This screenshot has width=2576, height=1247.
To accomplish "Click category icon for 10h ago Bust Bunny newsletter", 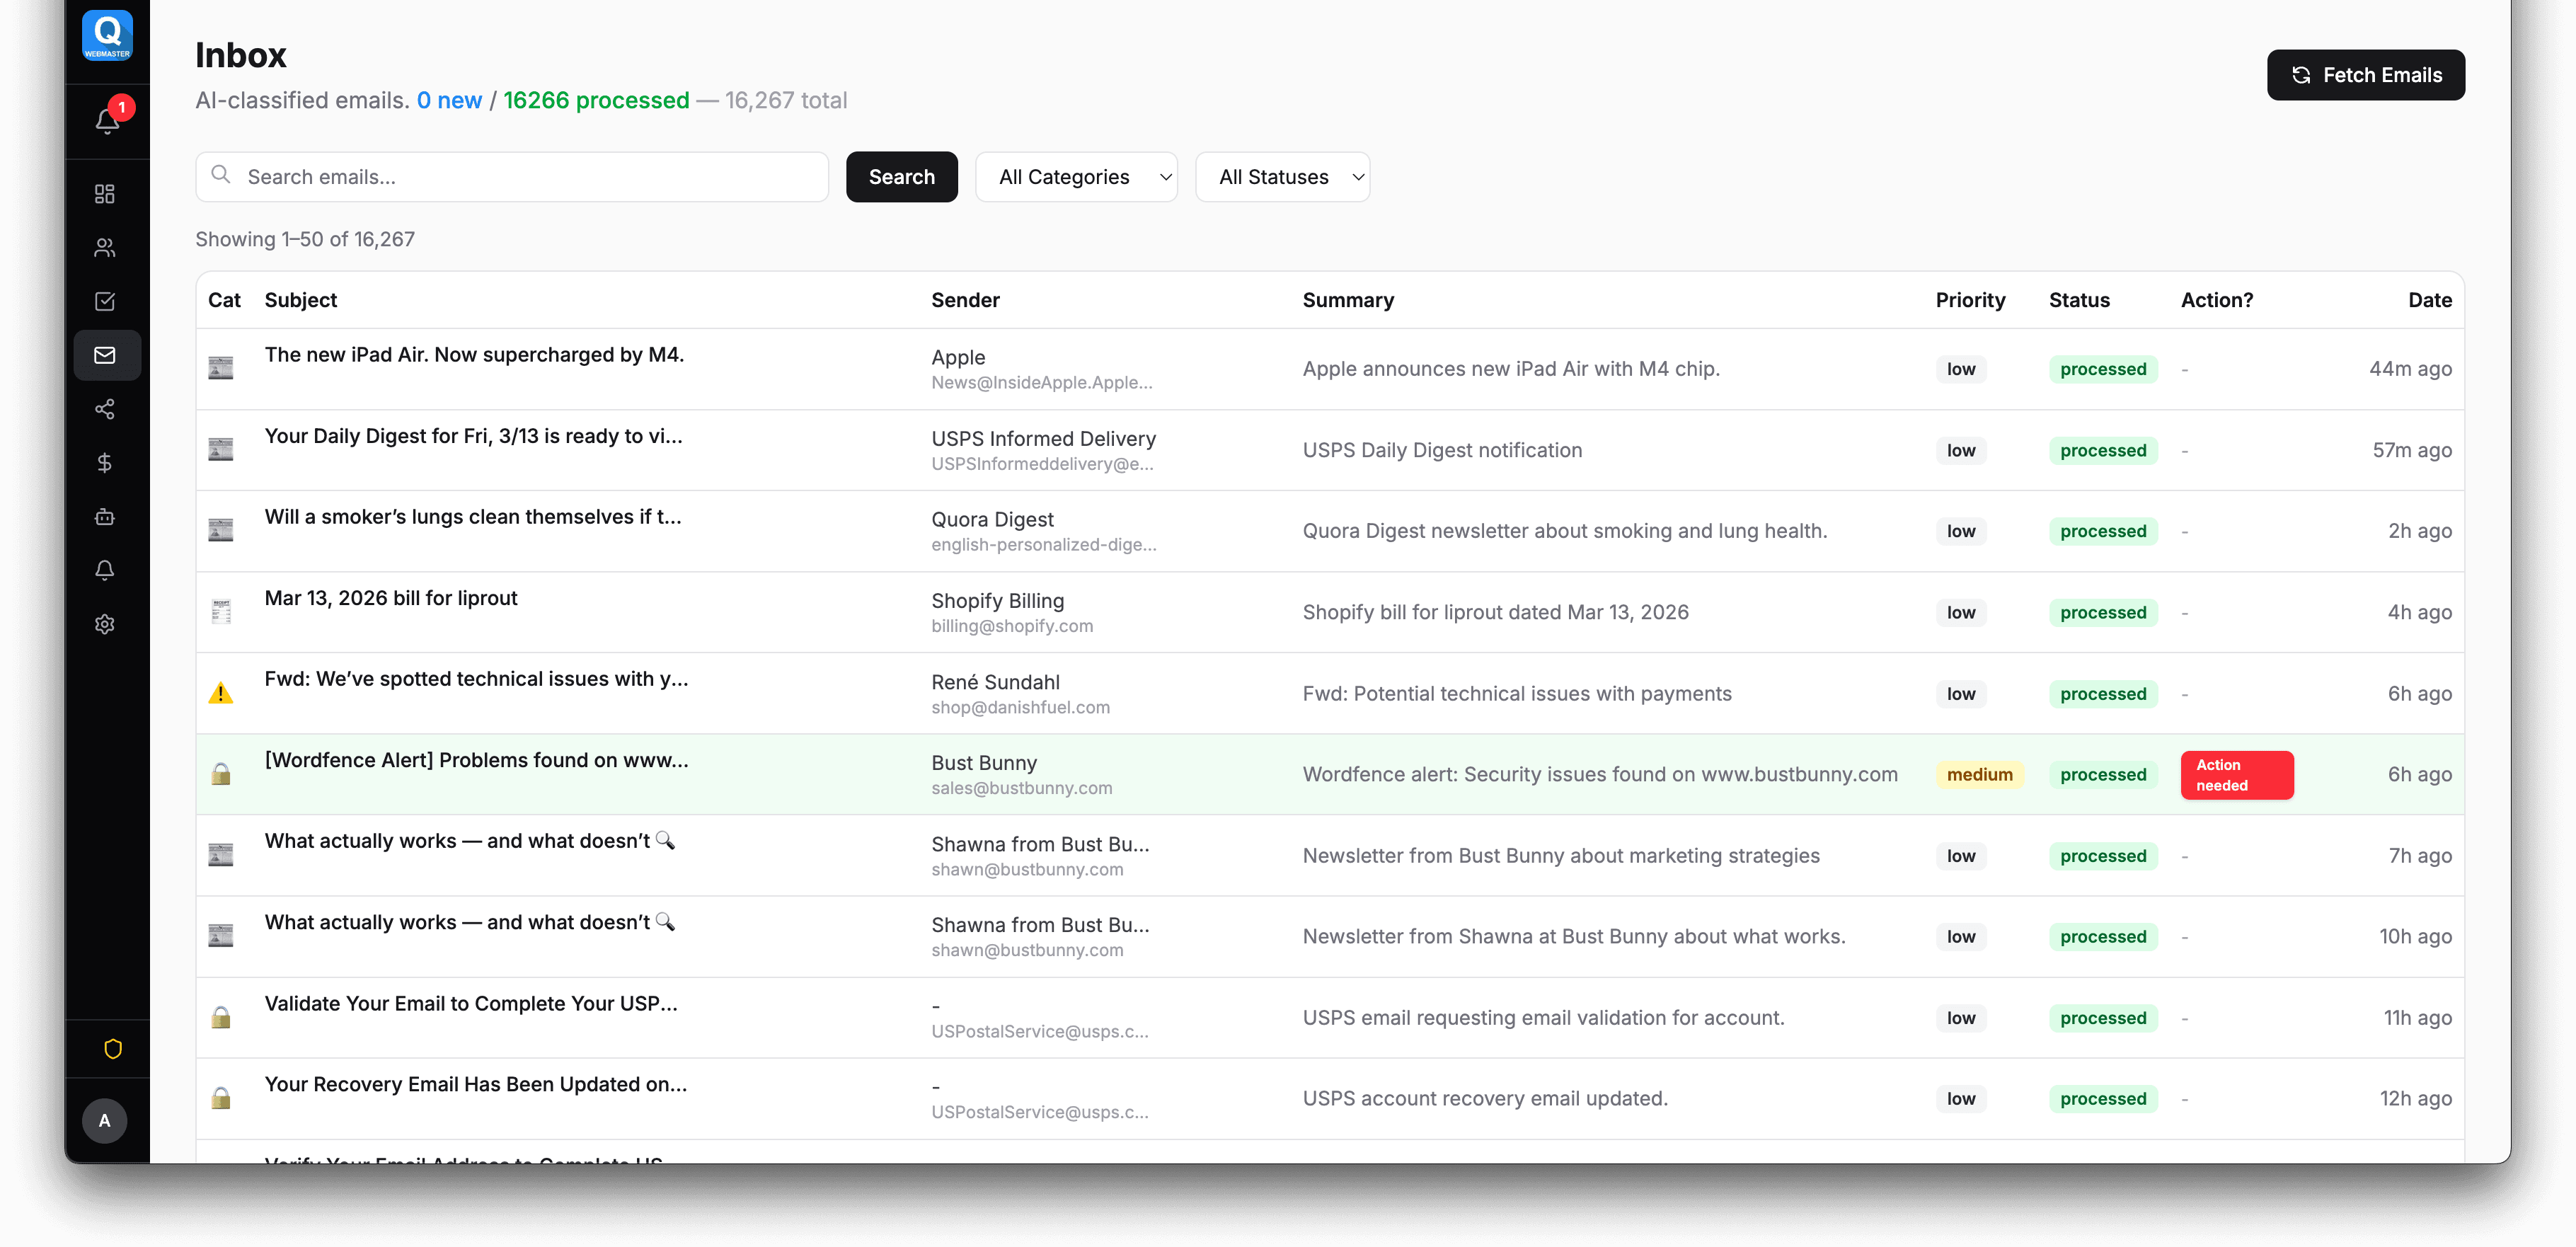I will 221,936.
